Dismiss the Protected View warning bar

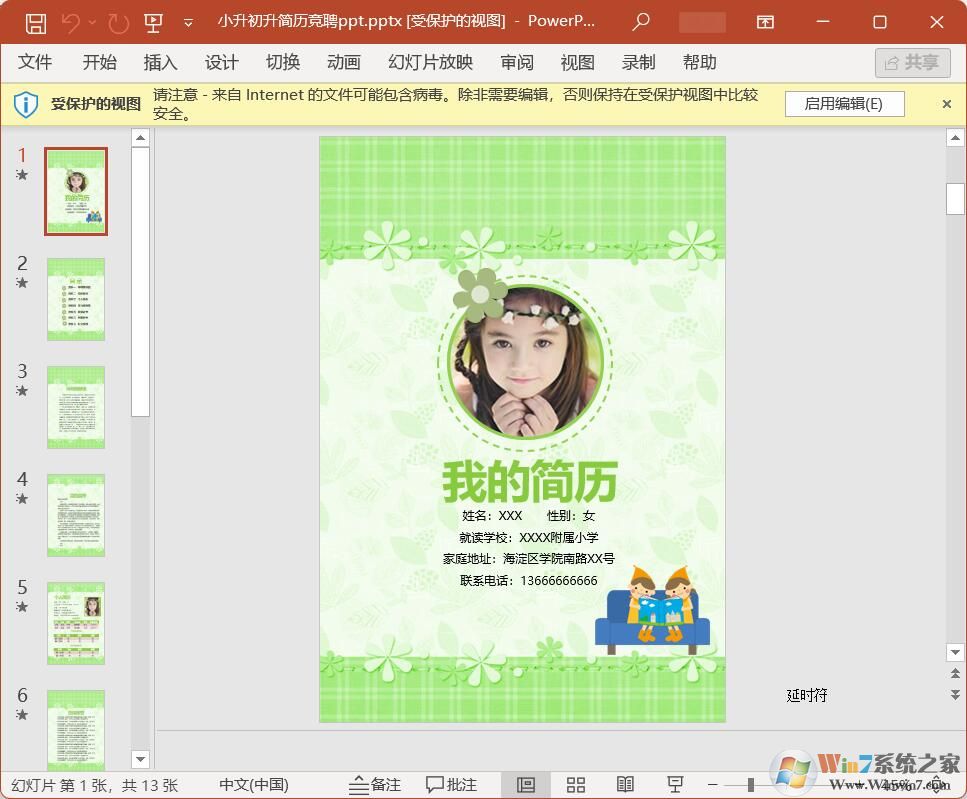pos(946,103)
